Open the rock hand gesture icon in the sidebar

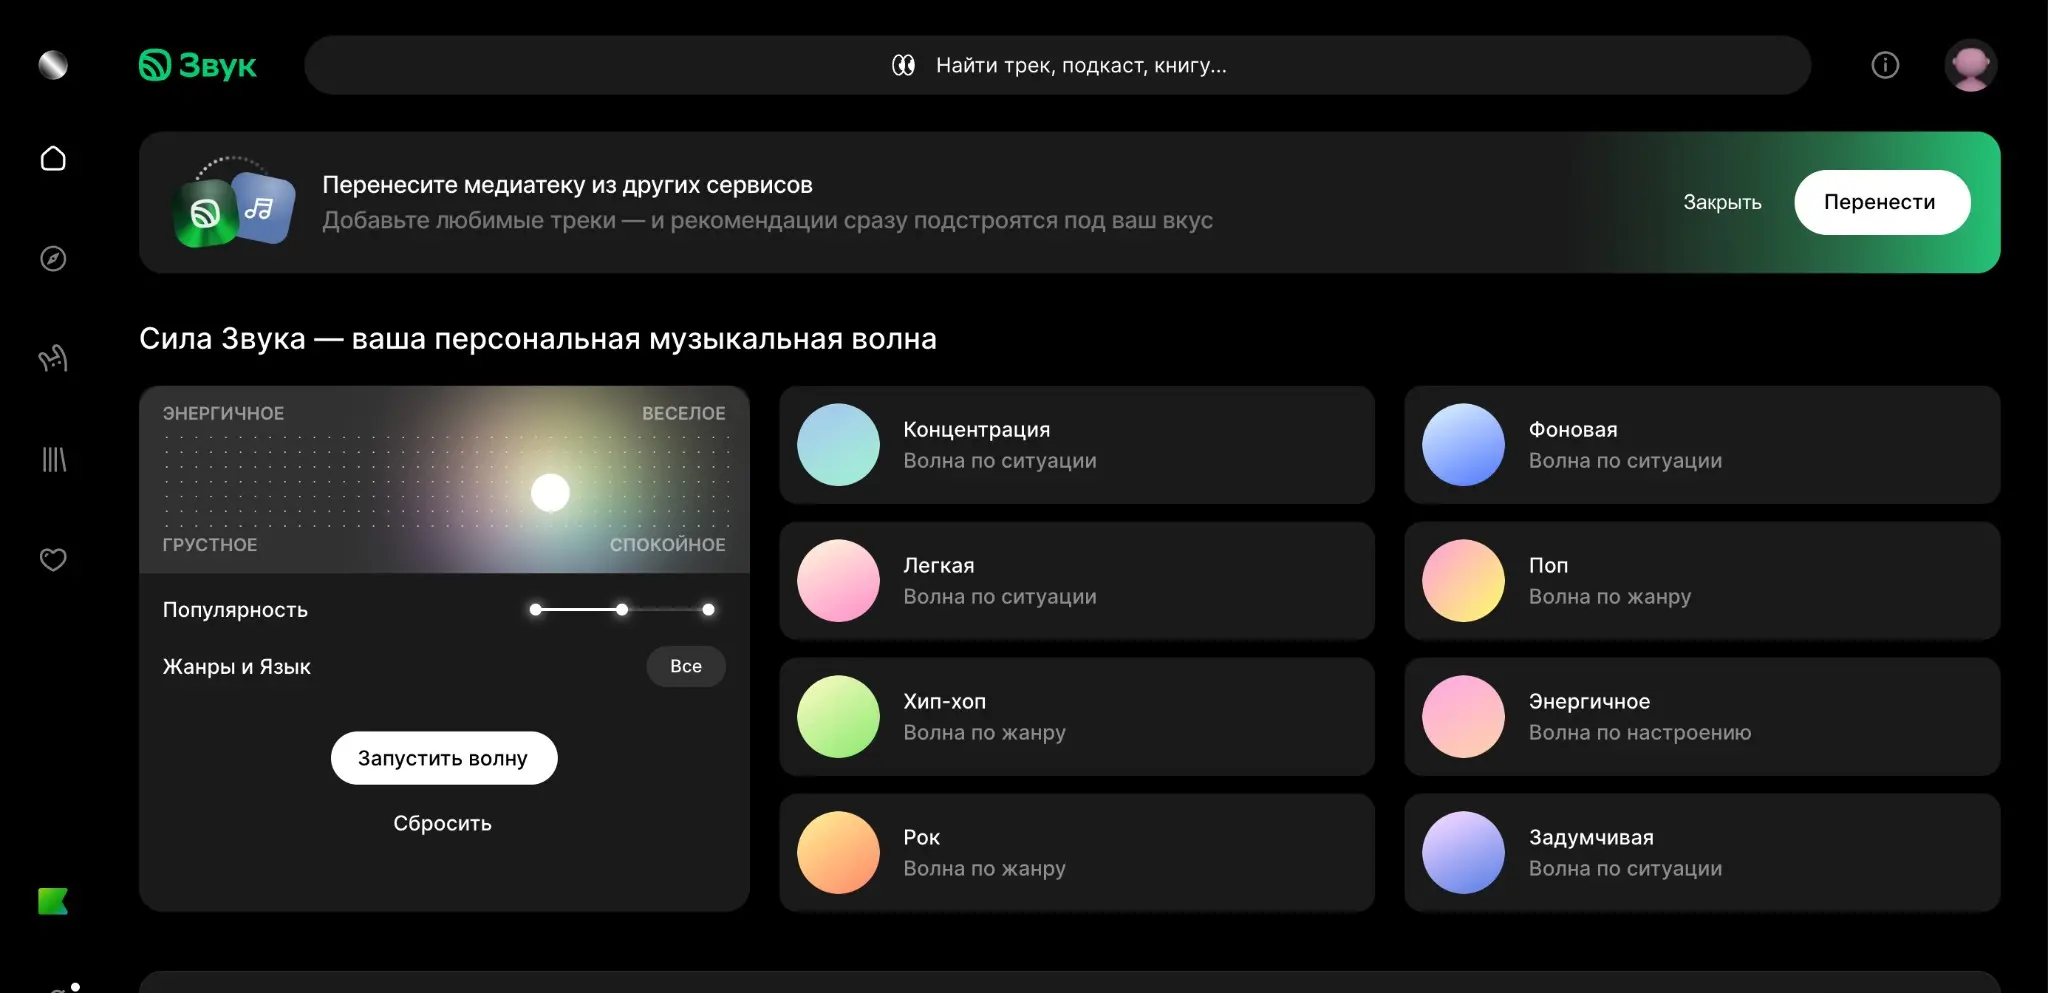click(53, 358)
